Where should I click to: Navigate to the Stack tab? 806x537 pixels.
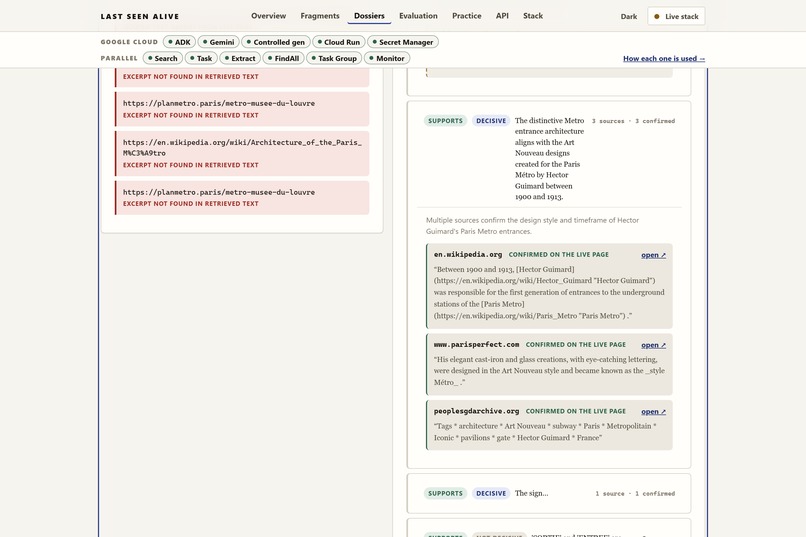click(533, 16)
